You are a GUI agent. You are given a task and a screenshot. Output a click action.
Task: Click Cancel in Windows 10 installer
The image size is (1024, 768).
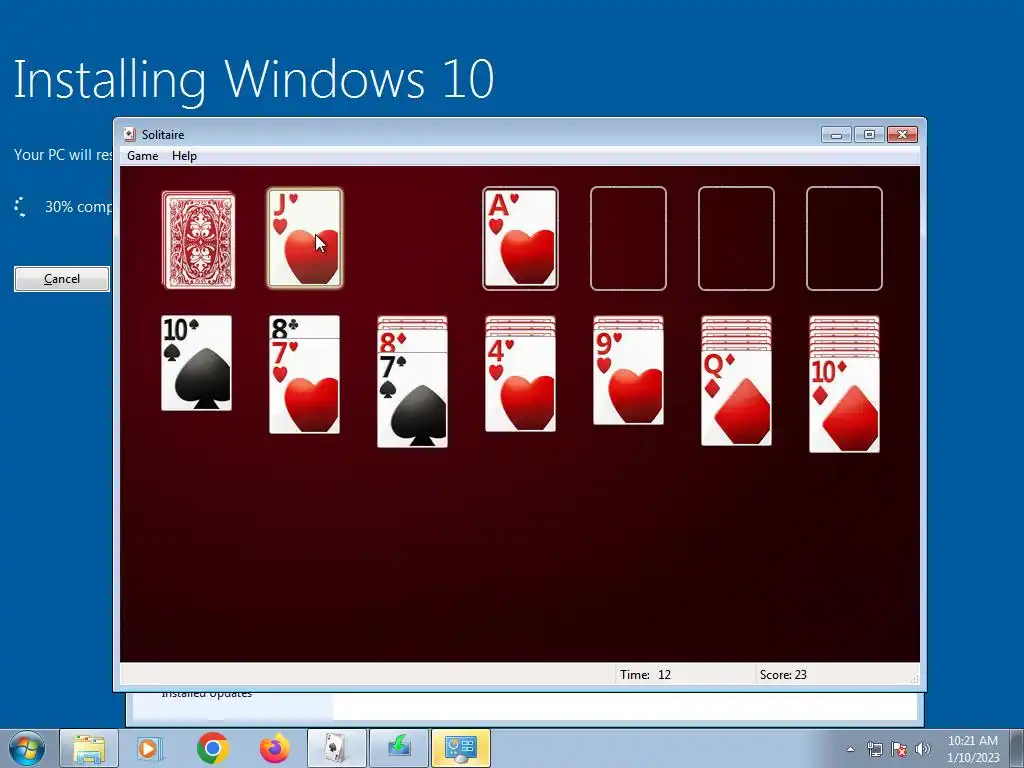pyautogui.click(x=62, y=279)
